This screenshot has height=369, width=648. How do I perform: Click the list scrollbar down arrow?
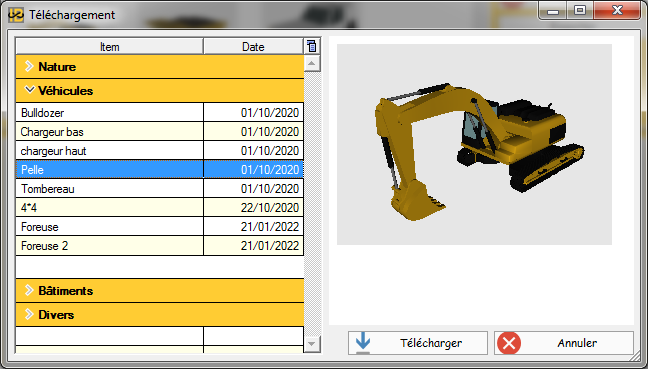pyautogui.click(x=312, y=344)
